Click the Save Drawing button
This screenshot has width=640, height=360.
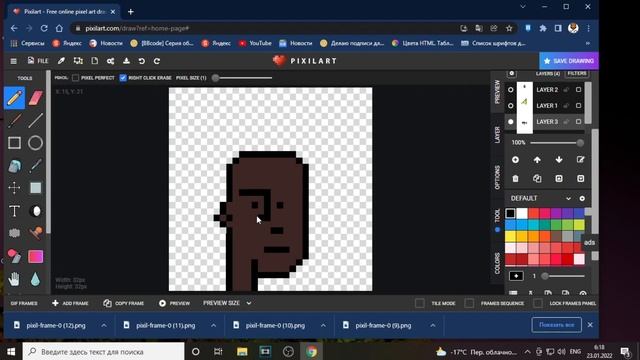(569, 61)
